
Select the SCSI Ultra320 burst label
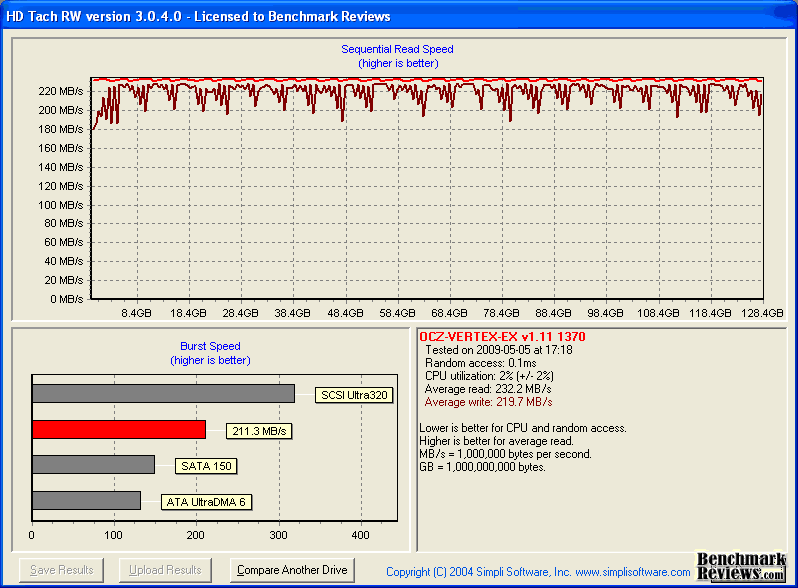tap(354, 395)
